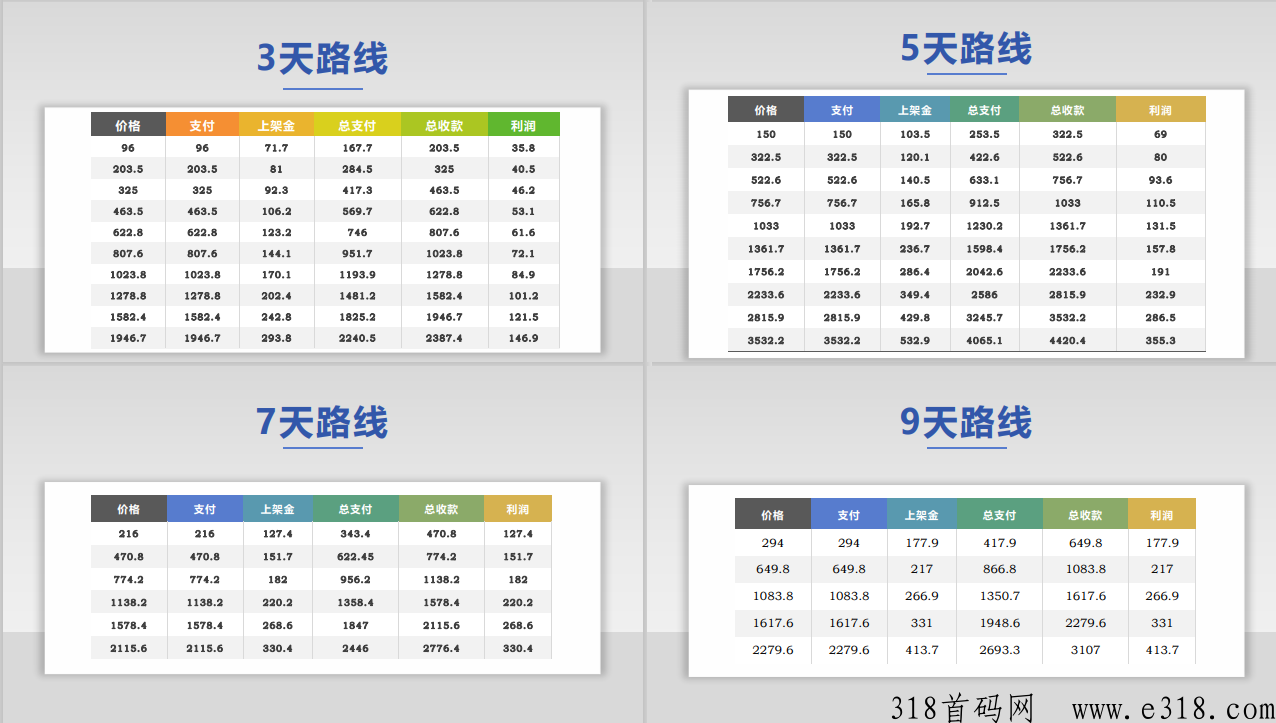
Task: Click cell value 912.5
Action: pos(984,203)
